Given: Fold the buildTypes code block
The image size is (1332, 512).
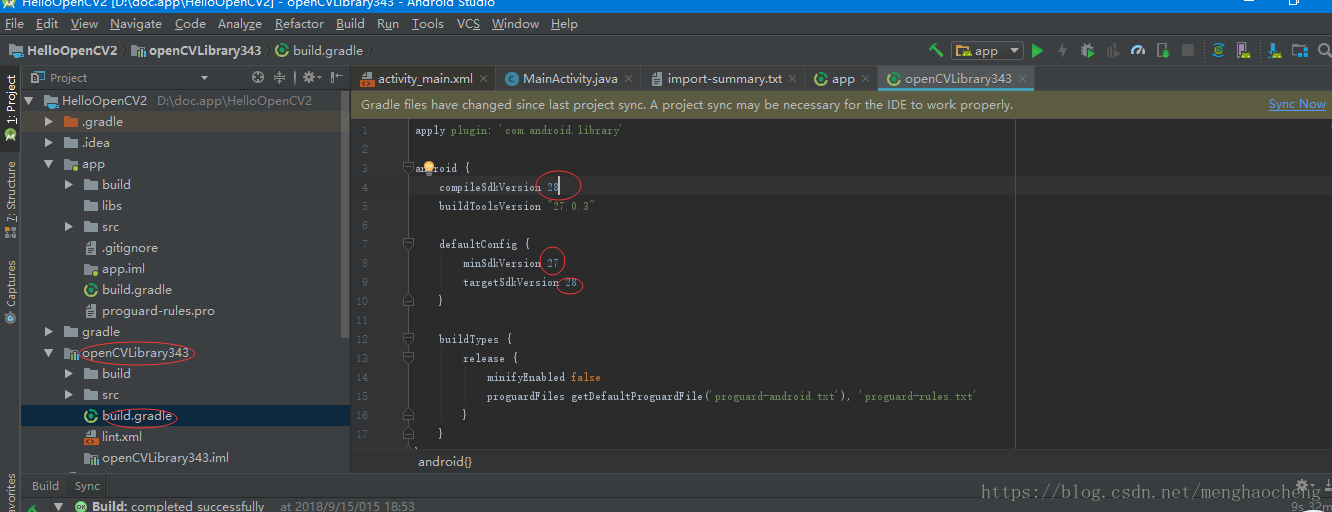Looking at the screenshot, I should click(408, 339).
